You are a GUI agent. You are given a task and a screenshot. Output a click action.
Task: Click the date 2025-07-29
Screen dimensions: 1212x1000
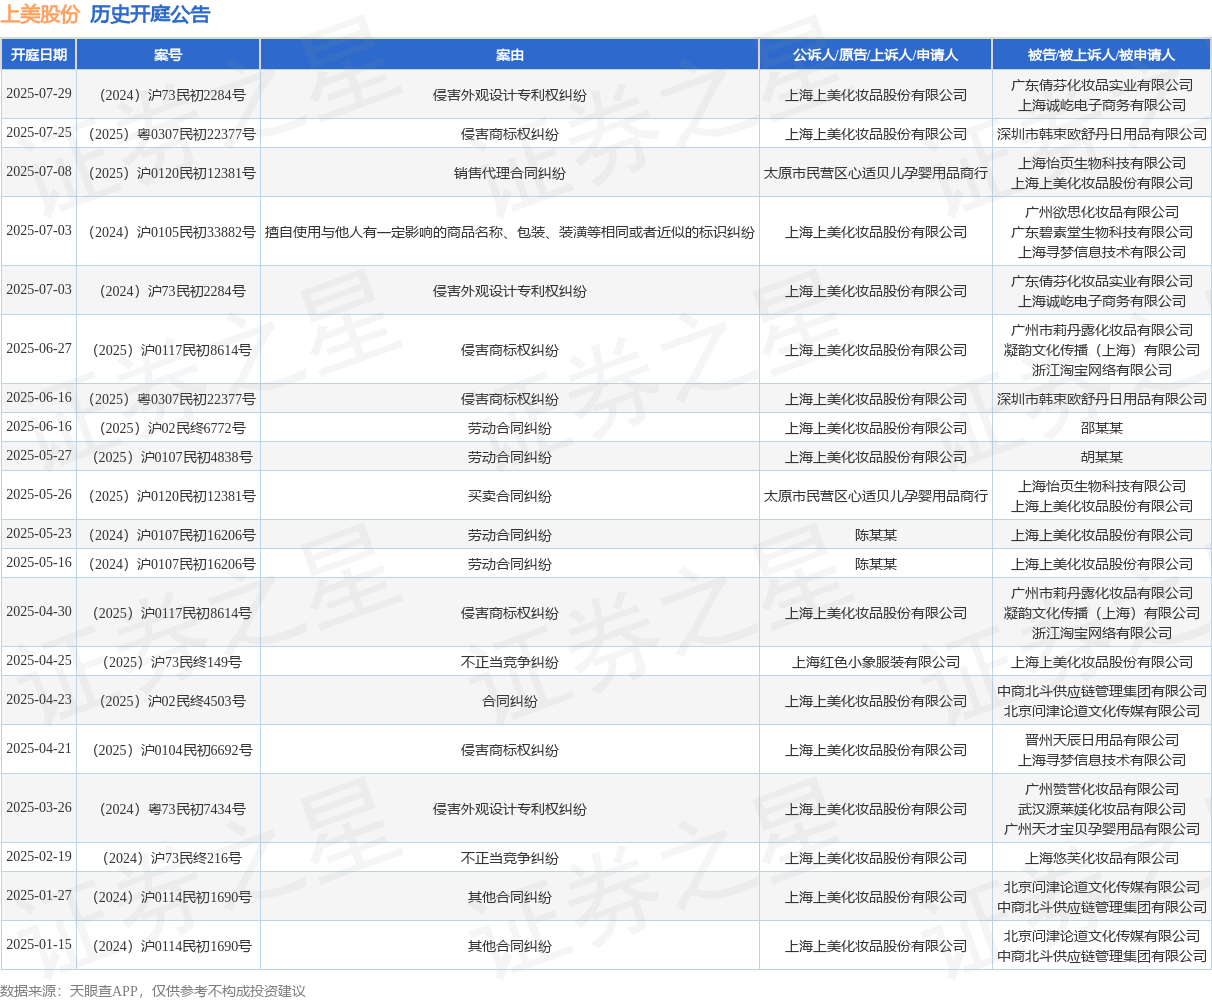pos(39,93)
